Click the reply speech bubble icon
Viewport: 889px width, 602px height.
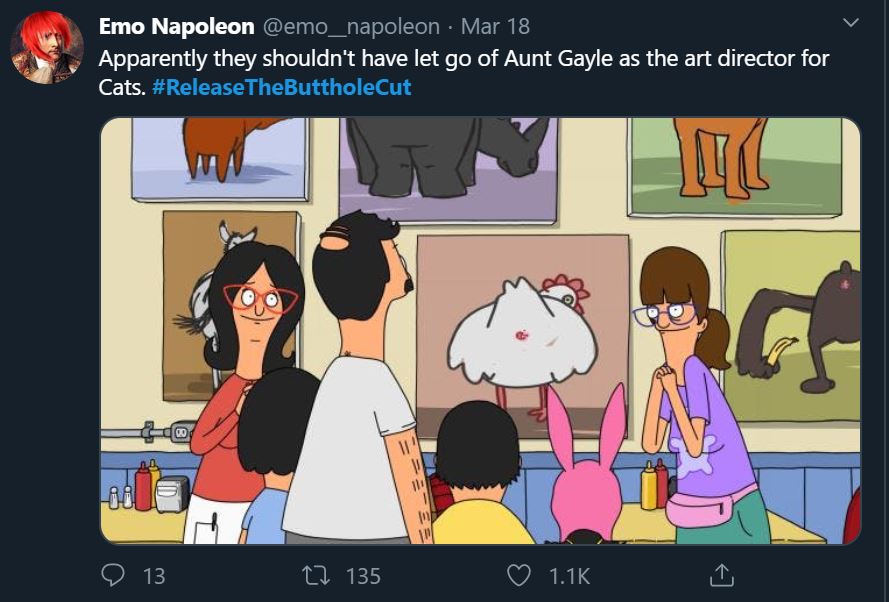[x=111, y=575]
